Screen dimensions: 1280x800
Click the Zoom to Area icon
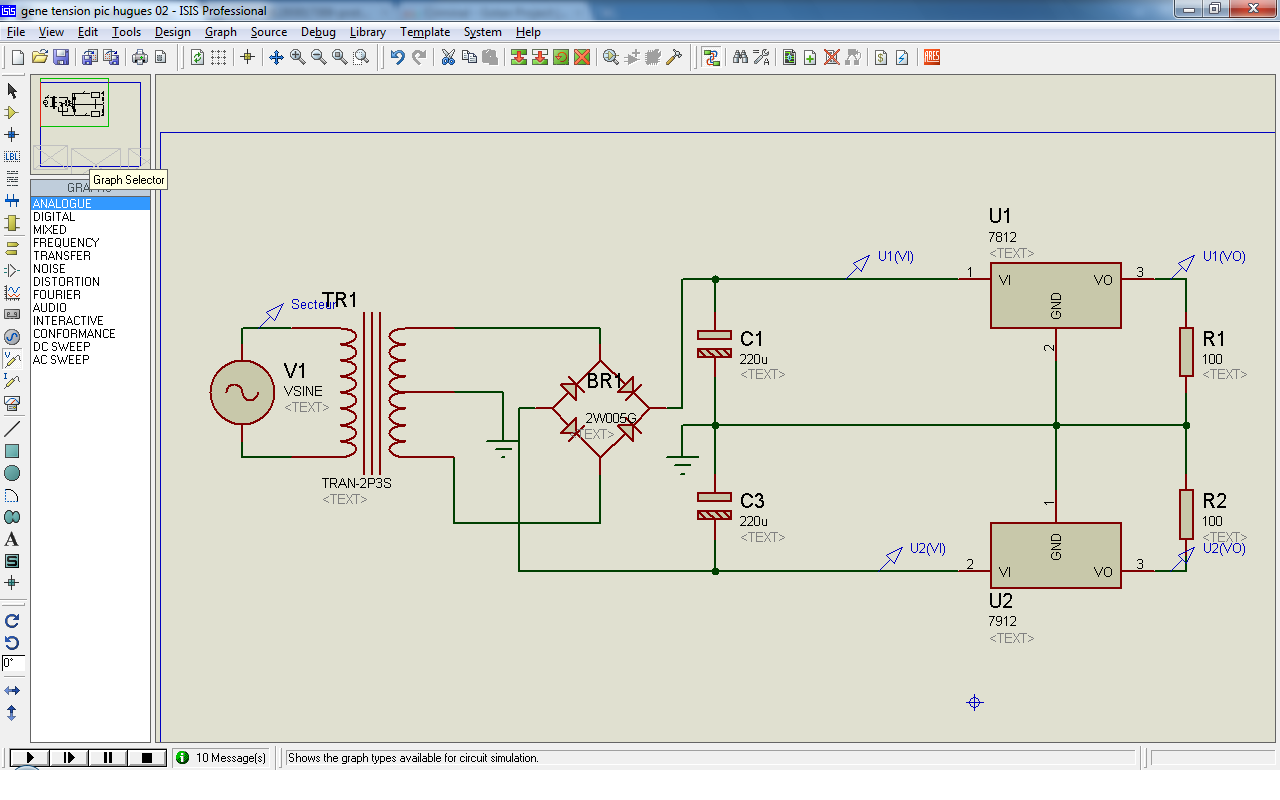tap(361, 57)
